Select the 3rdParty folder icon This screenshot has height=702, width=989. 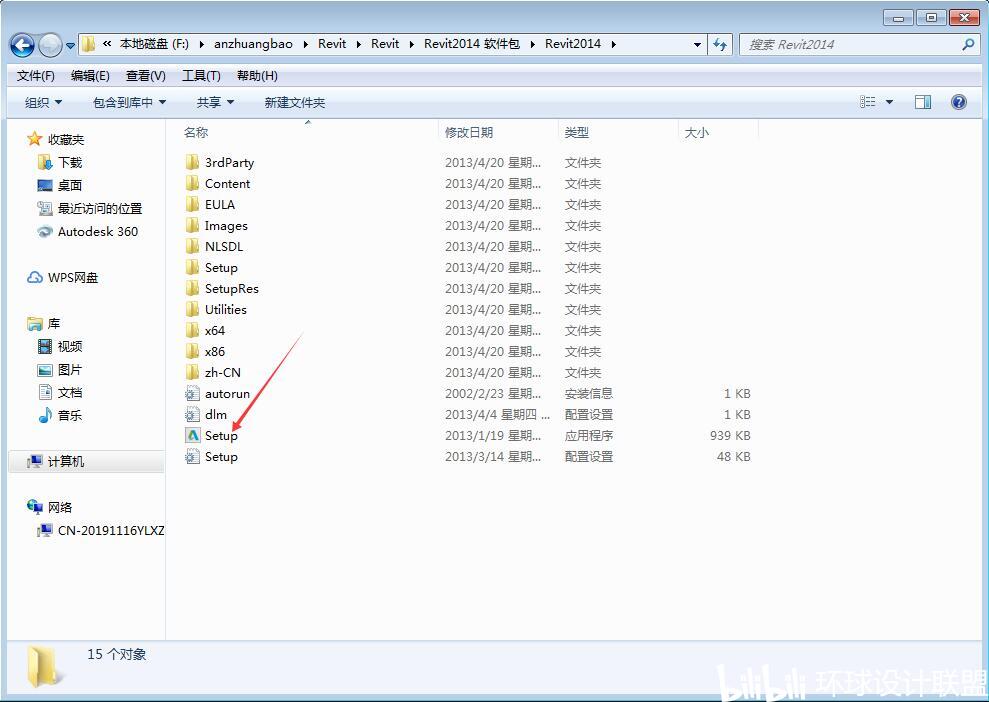click(192, 163)
